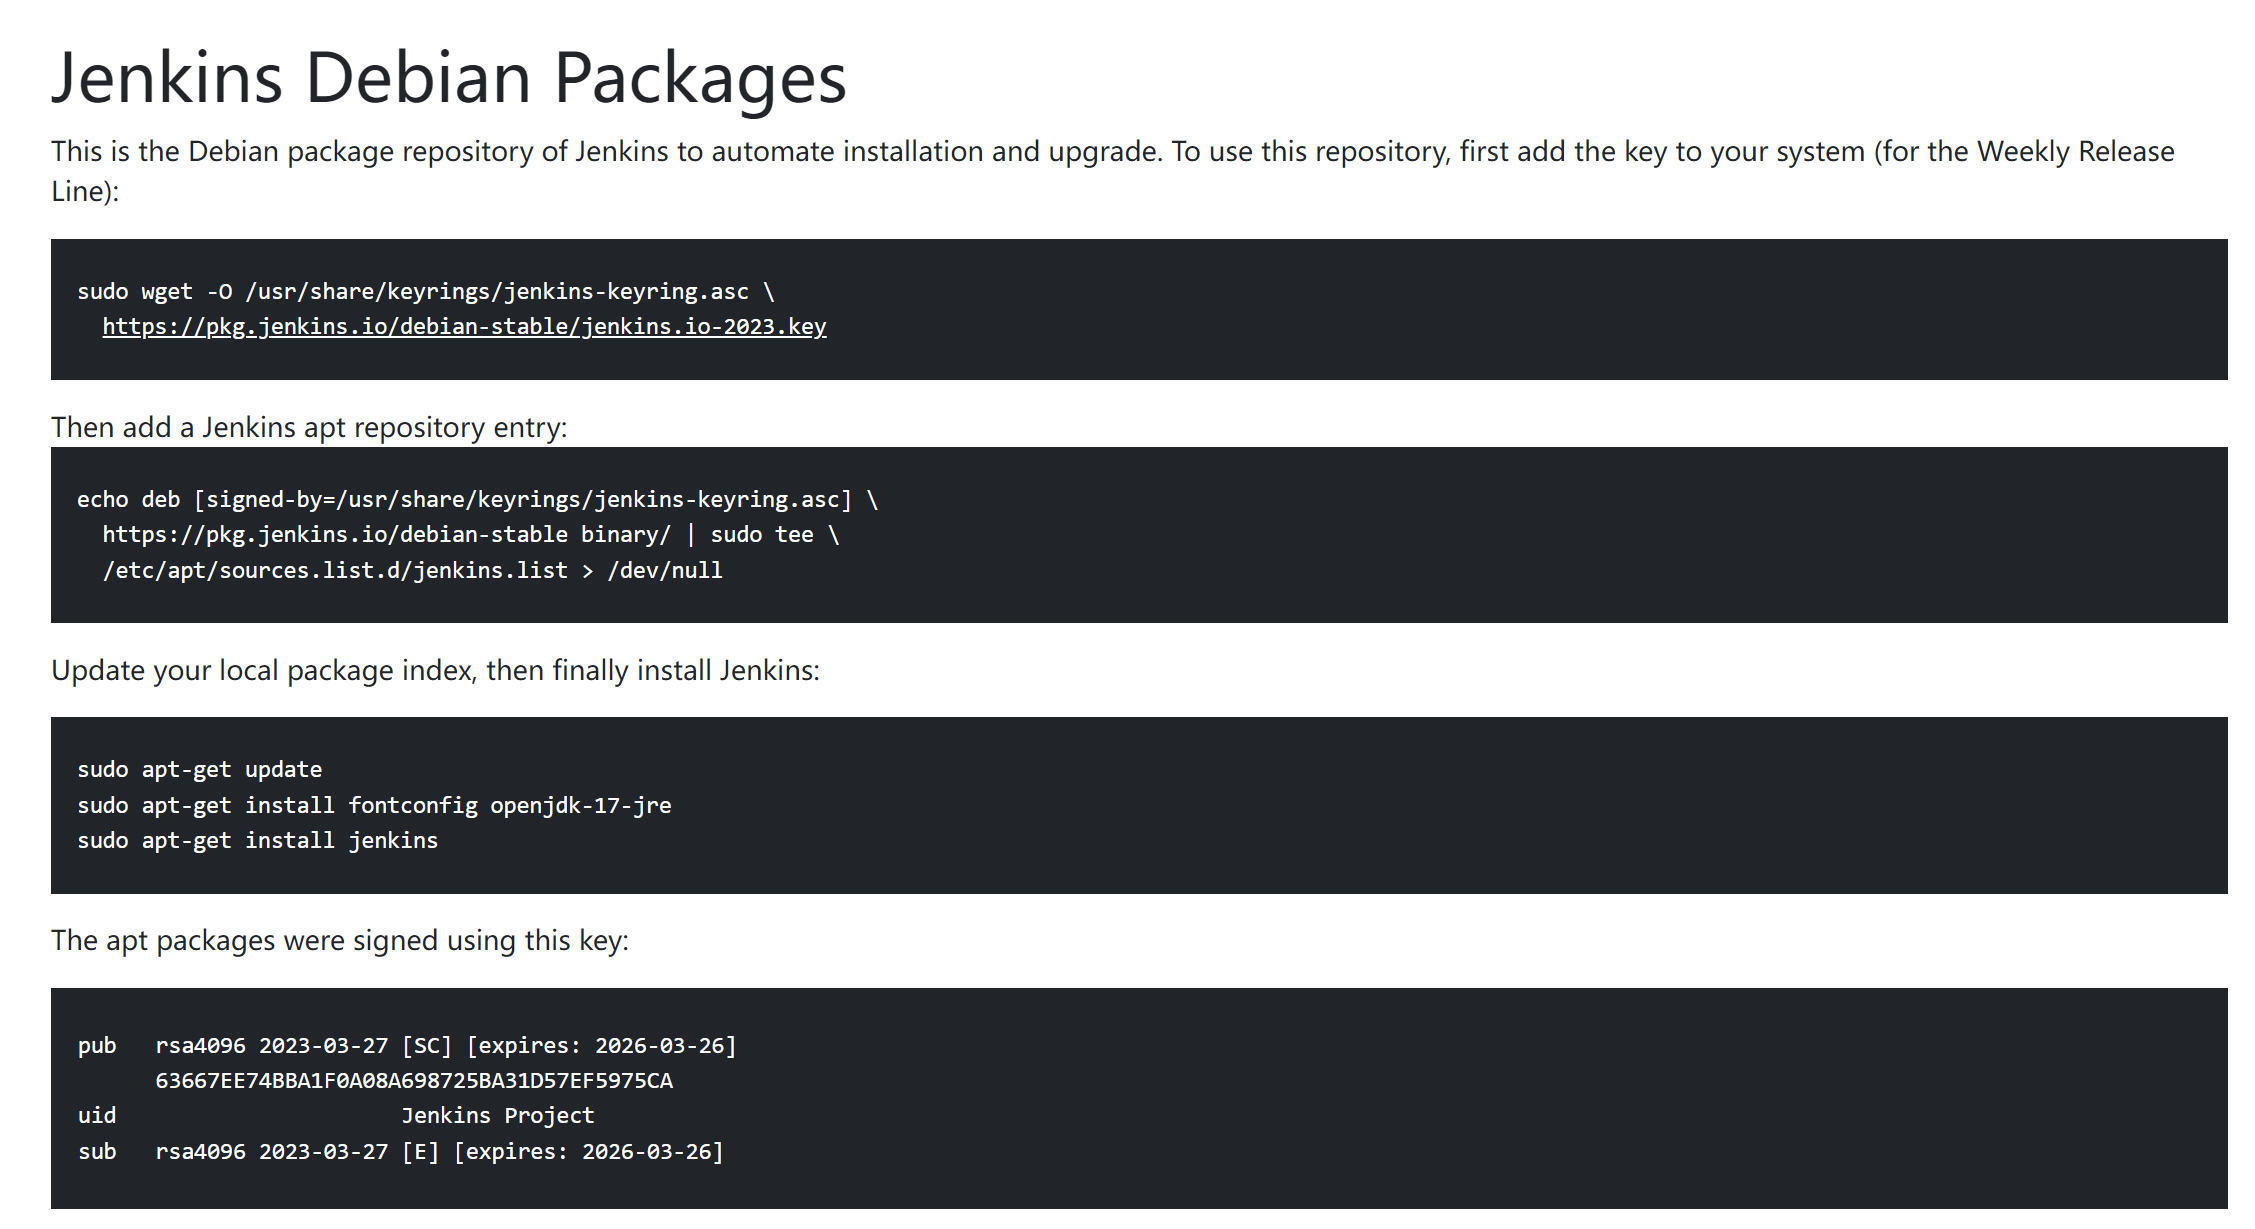Click the 'Then add a Jenkins apt repository entry:' text

[x=309, y=427]
